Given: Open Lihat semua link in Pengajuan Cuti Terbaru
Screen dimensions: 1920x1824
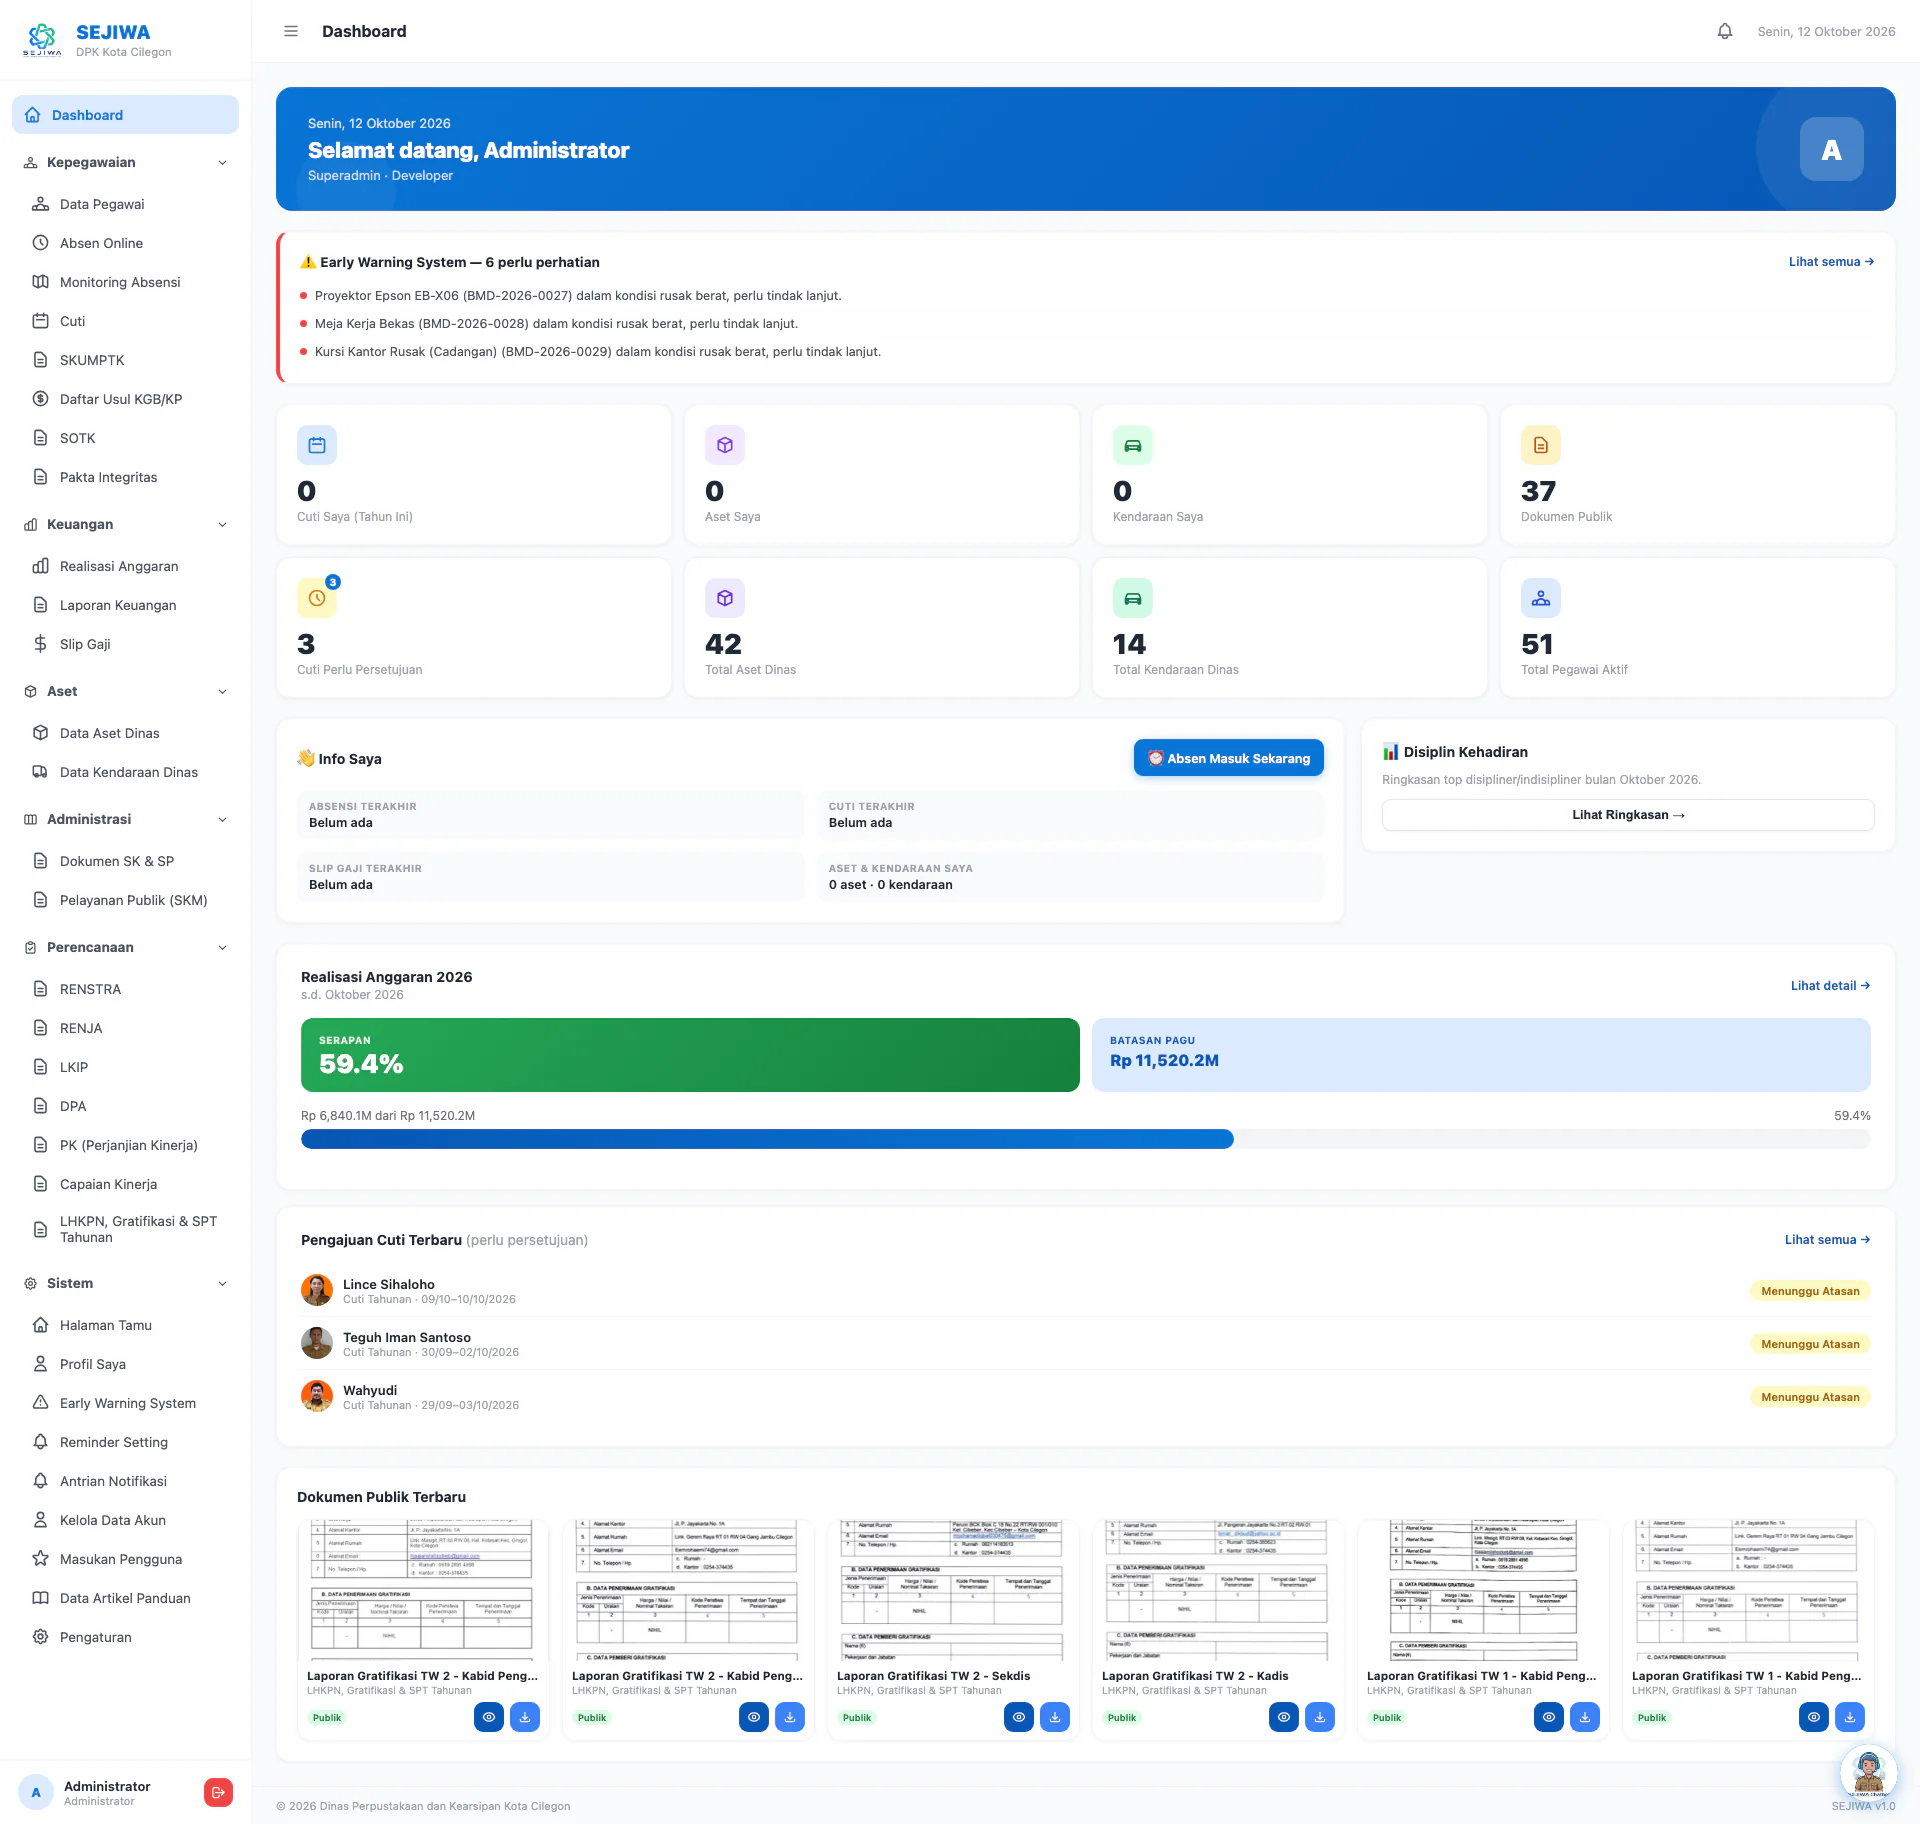Looking at the screenshot, I should coord(1828,1240).
